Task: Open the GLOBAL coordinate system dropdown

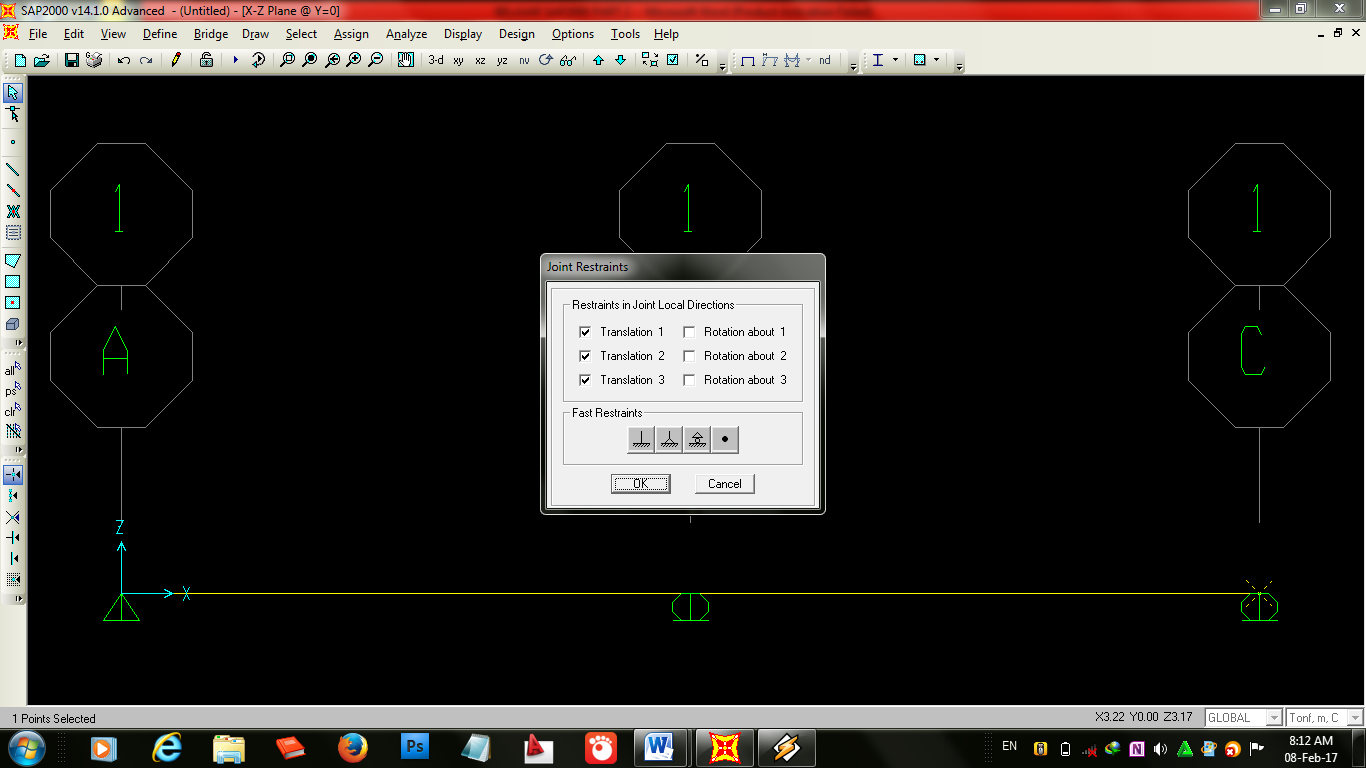Action: point(1273,717)
